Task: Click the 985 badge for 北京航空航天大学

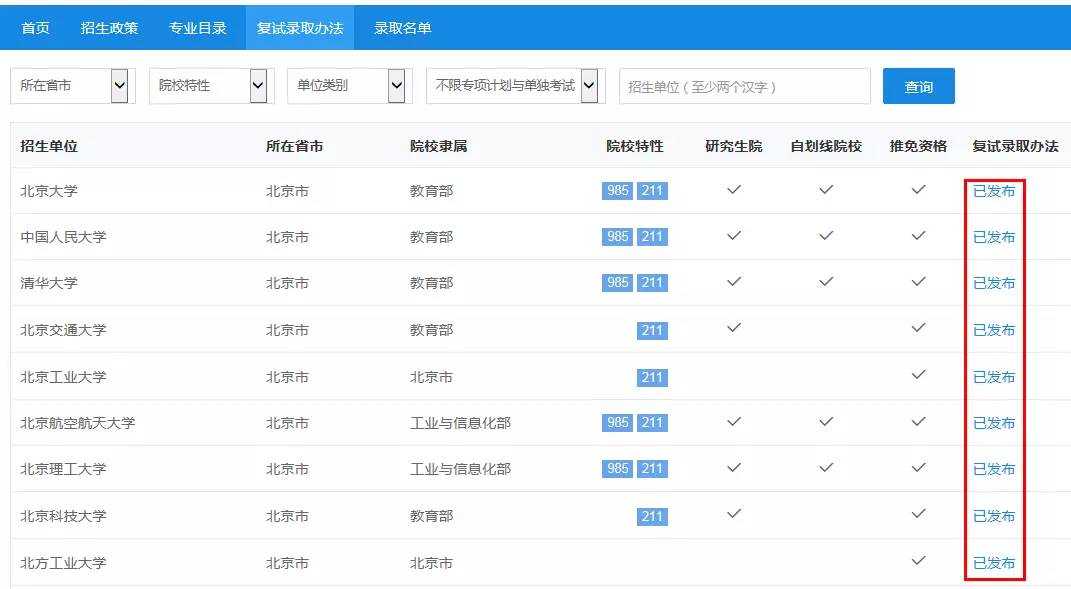Action: [x=617, y=422]
